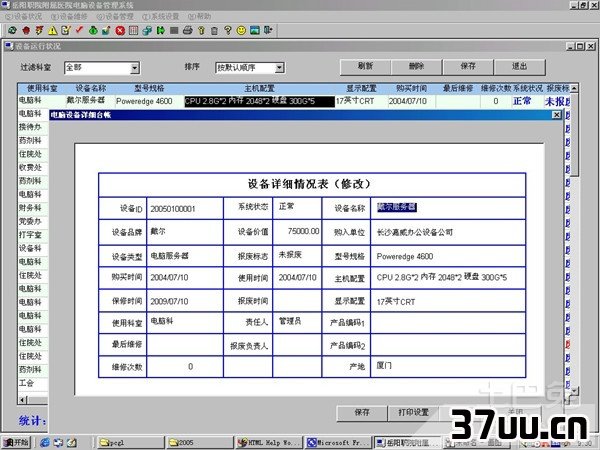Image resolution: width=600 pixels, height=450 pixels.
Task: Select the 党委办 row in table
Action: click(33, 221)
